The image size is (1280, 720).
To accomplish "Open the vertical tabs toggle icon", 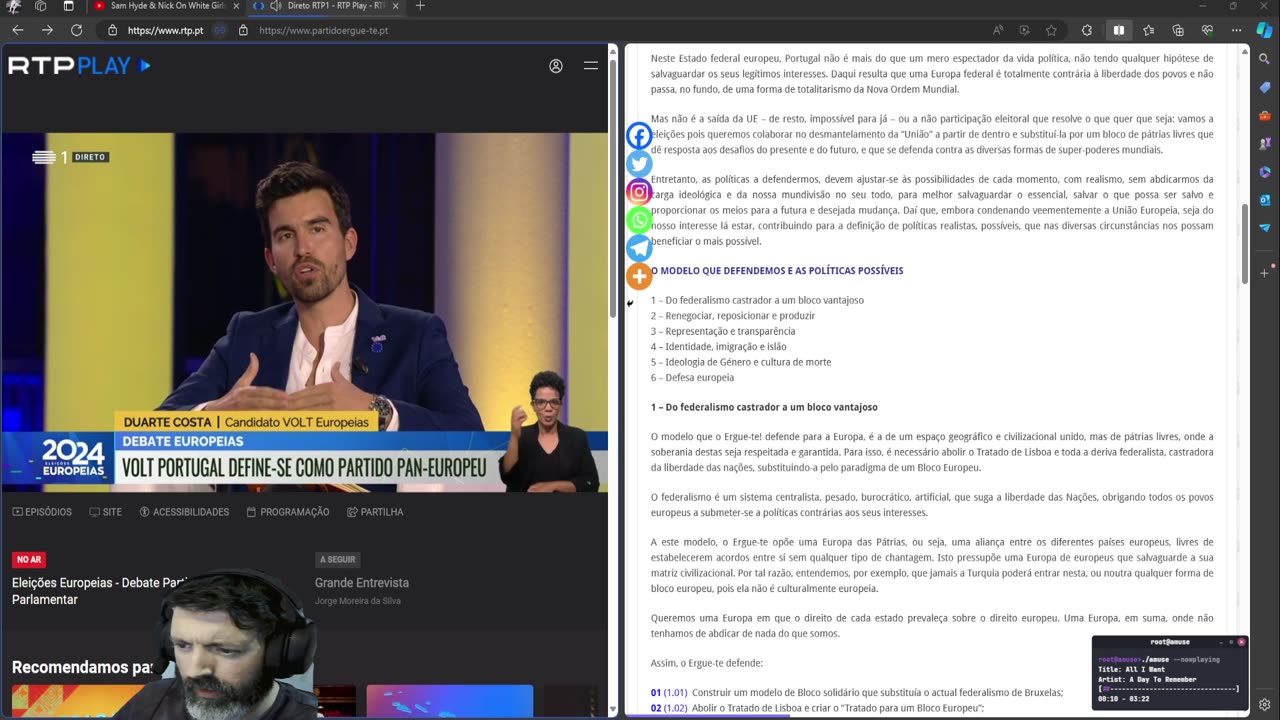I will pyautogui.click(x=68, y=6).
